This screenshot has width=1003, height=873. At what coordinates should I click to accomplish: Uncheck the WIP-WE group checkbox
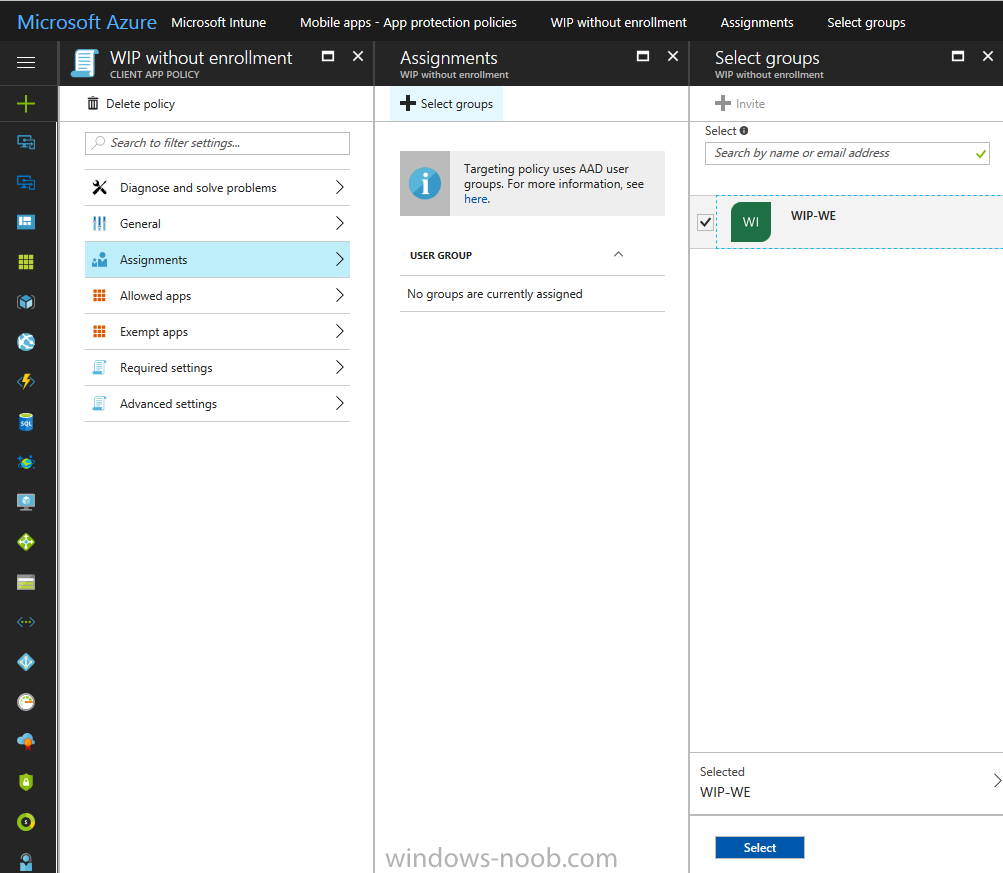point(705,222)
